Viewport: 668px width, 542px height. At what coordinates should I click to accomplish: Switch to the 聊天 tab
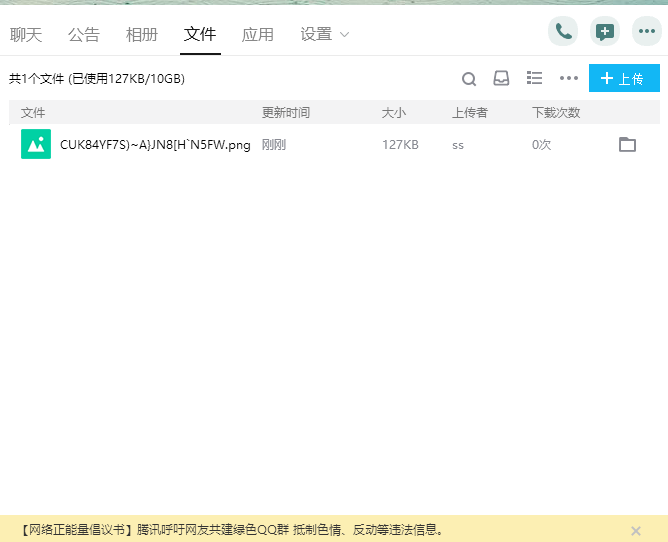click(26, 35)
